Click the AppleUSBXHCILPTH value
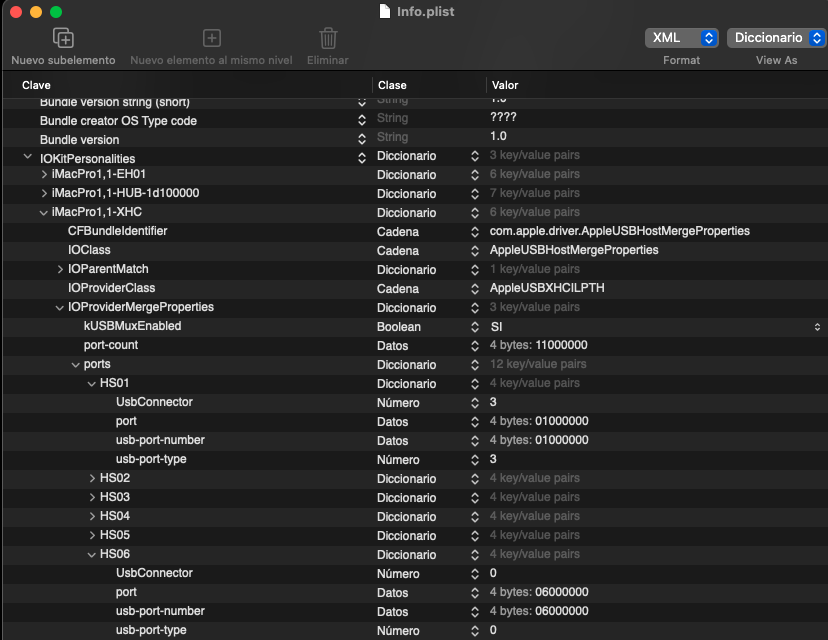The width and height of the screenshot is (828, 640). point(547,288)
